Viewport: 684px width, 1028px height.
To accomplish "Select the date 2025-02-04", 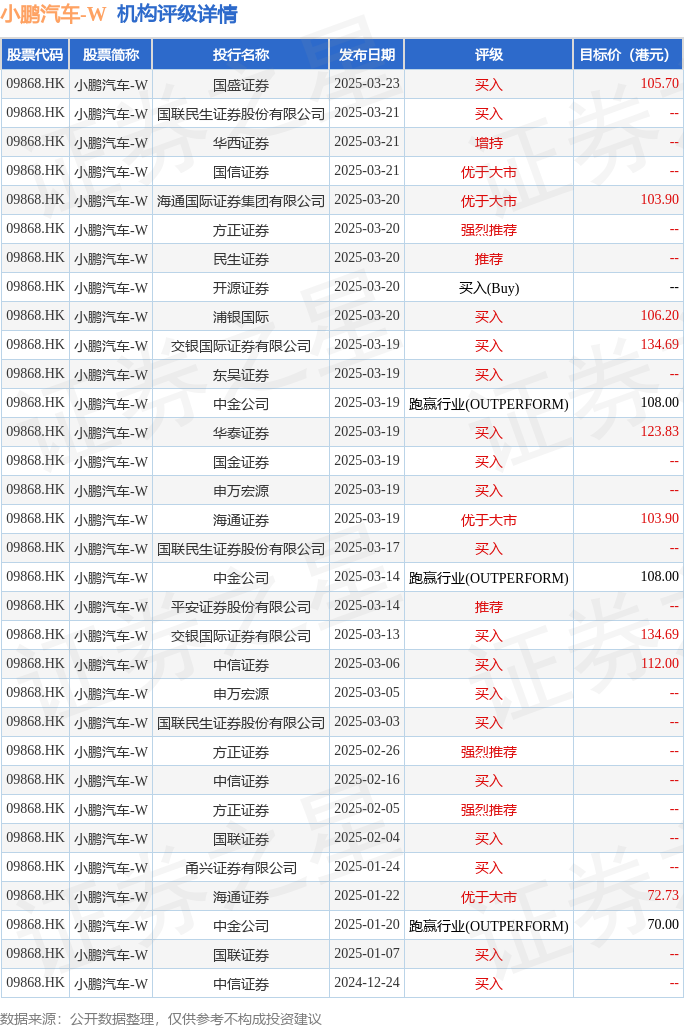I will (x=367, y=837).
